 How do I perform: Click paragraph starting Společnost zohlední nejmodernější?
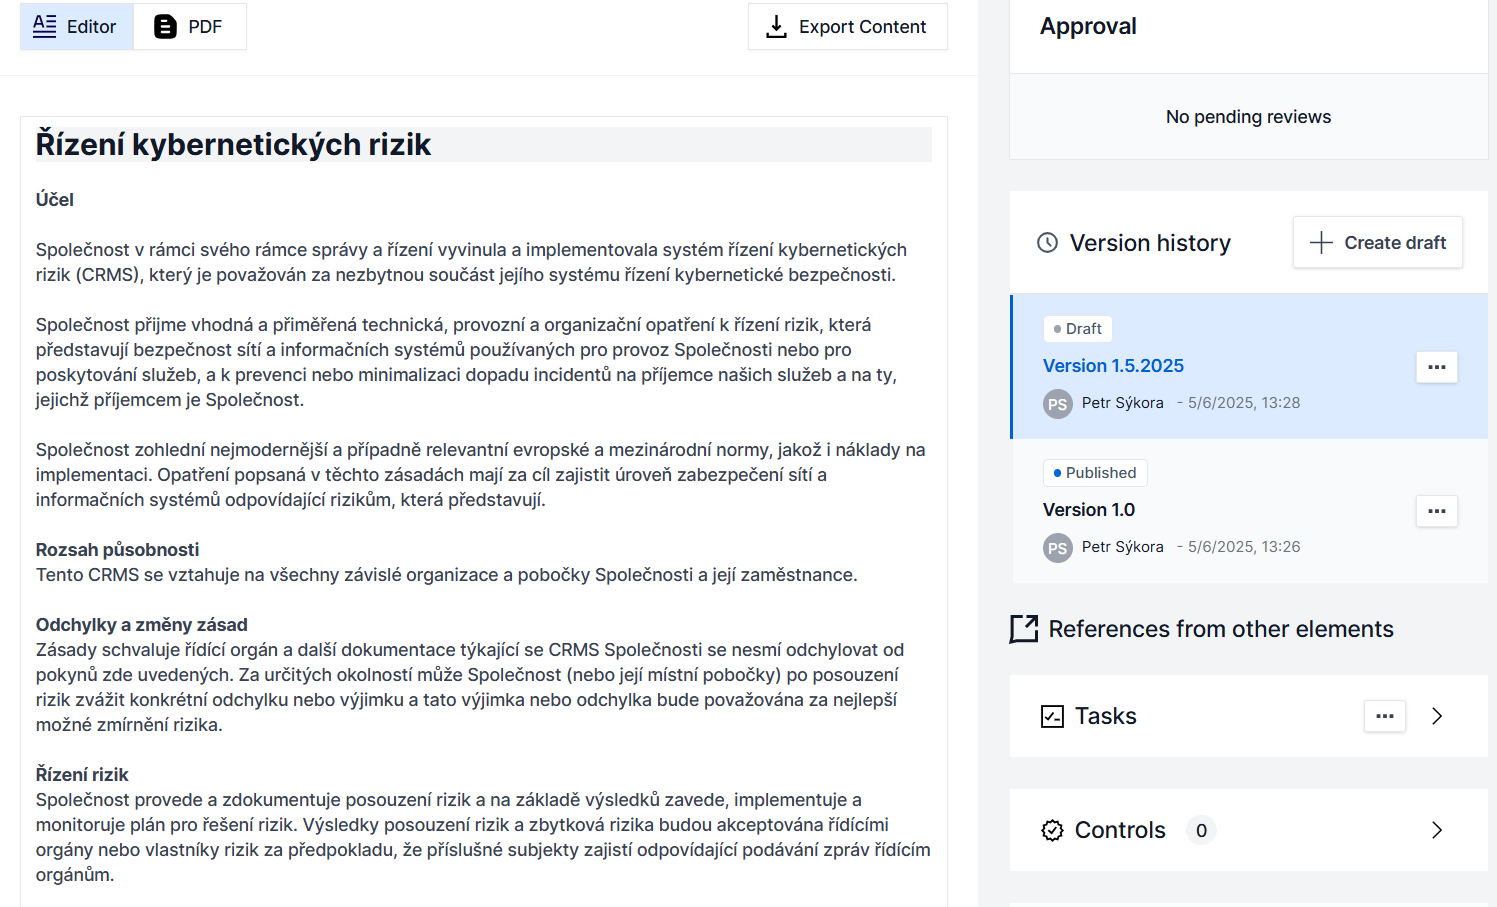click(x=480, y=475)
